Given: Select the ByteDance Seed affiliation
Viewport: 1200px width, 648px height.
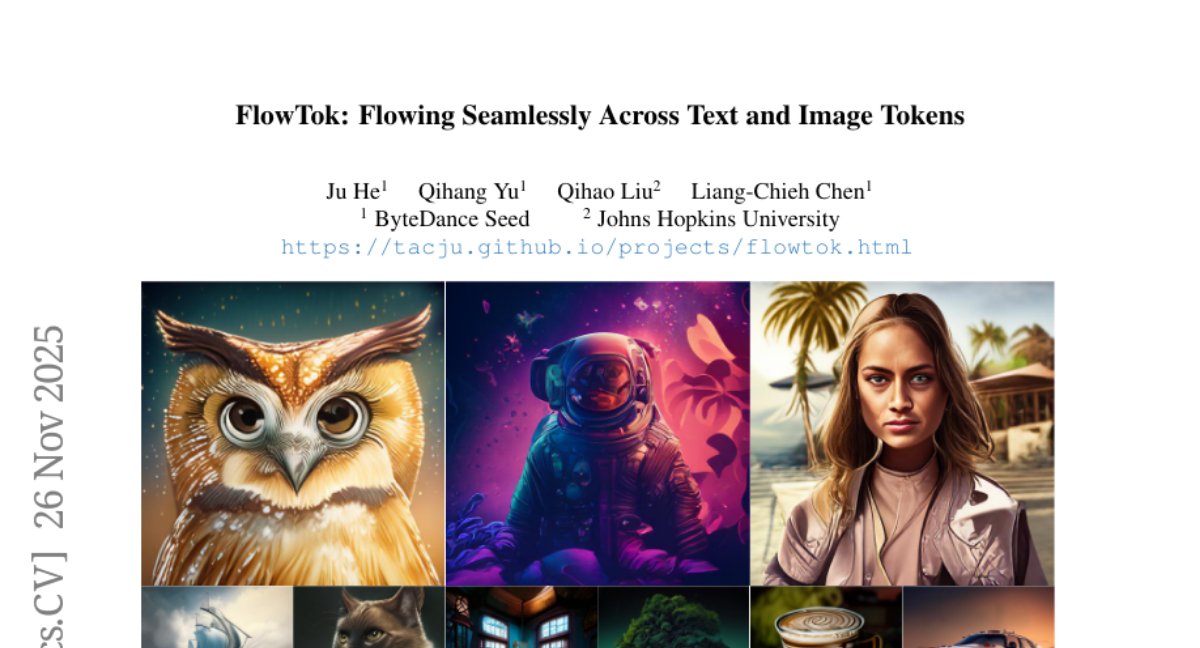Looking at the screenshot, I should point(445,219).
